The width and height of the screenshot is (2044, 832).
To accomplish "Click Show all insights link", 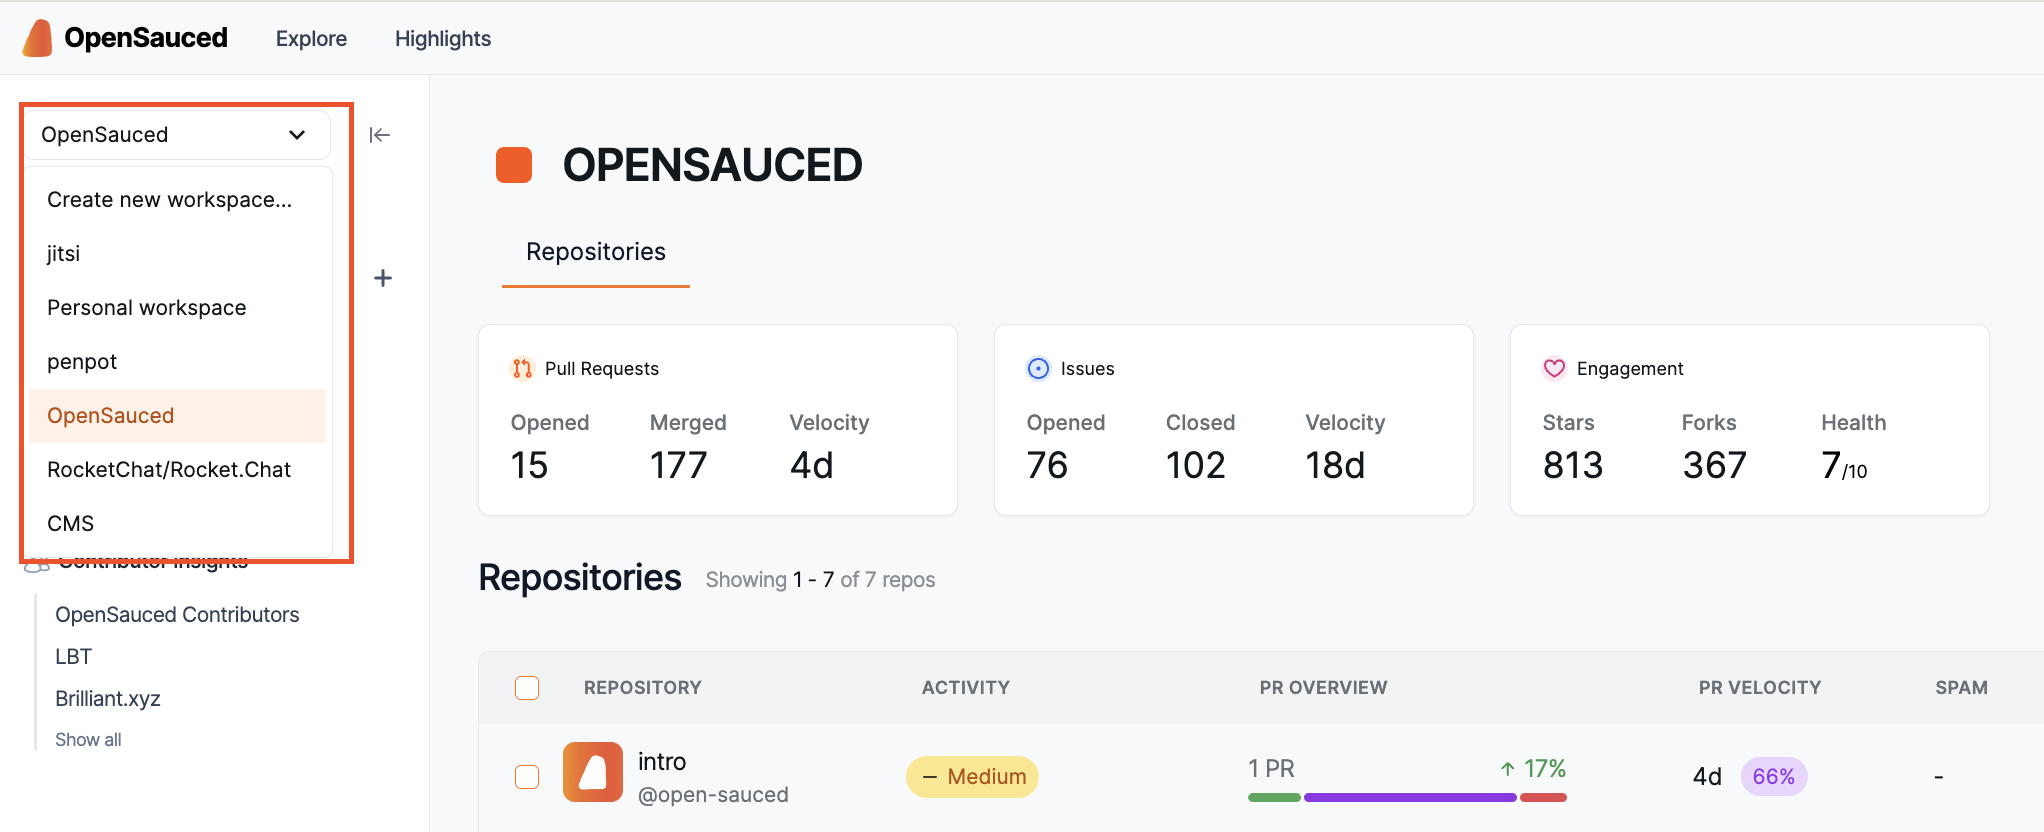I will click(88, 740).
